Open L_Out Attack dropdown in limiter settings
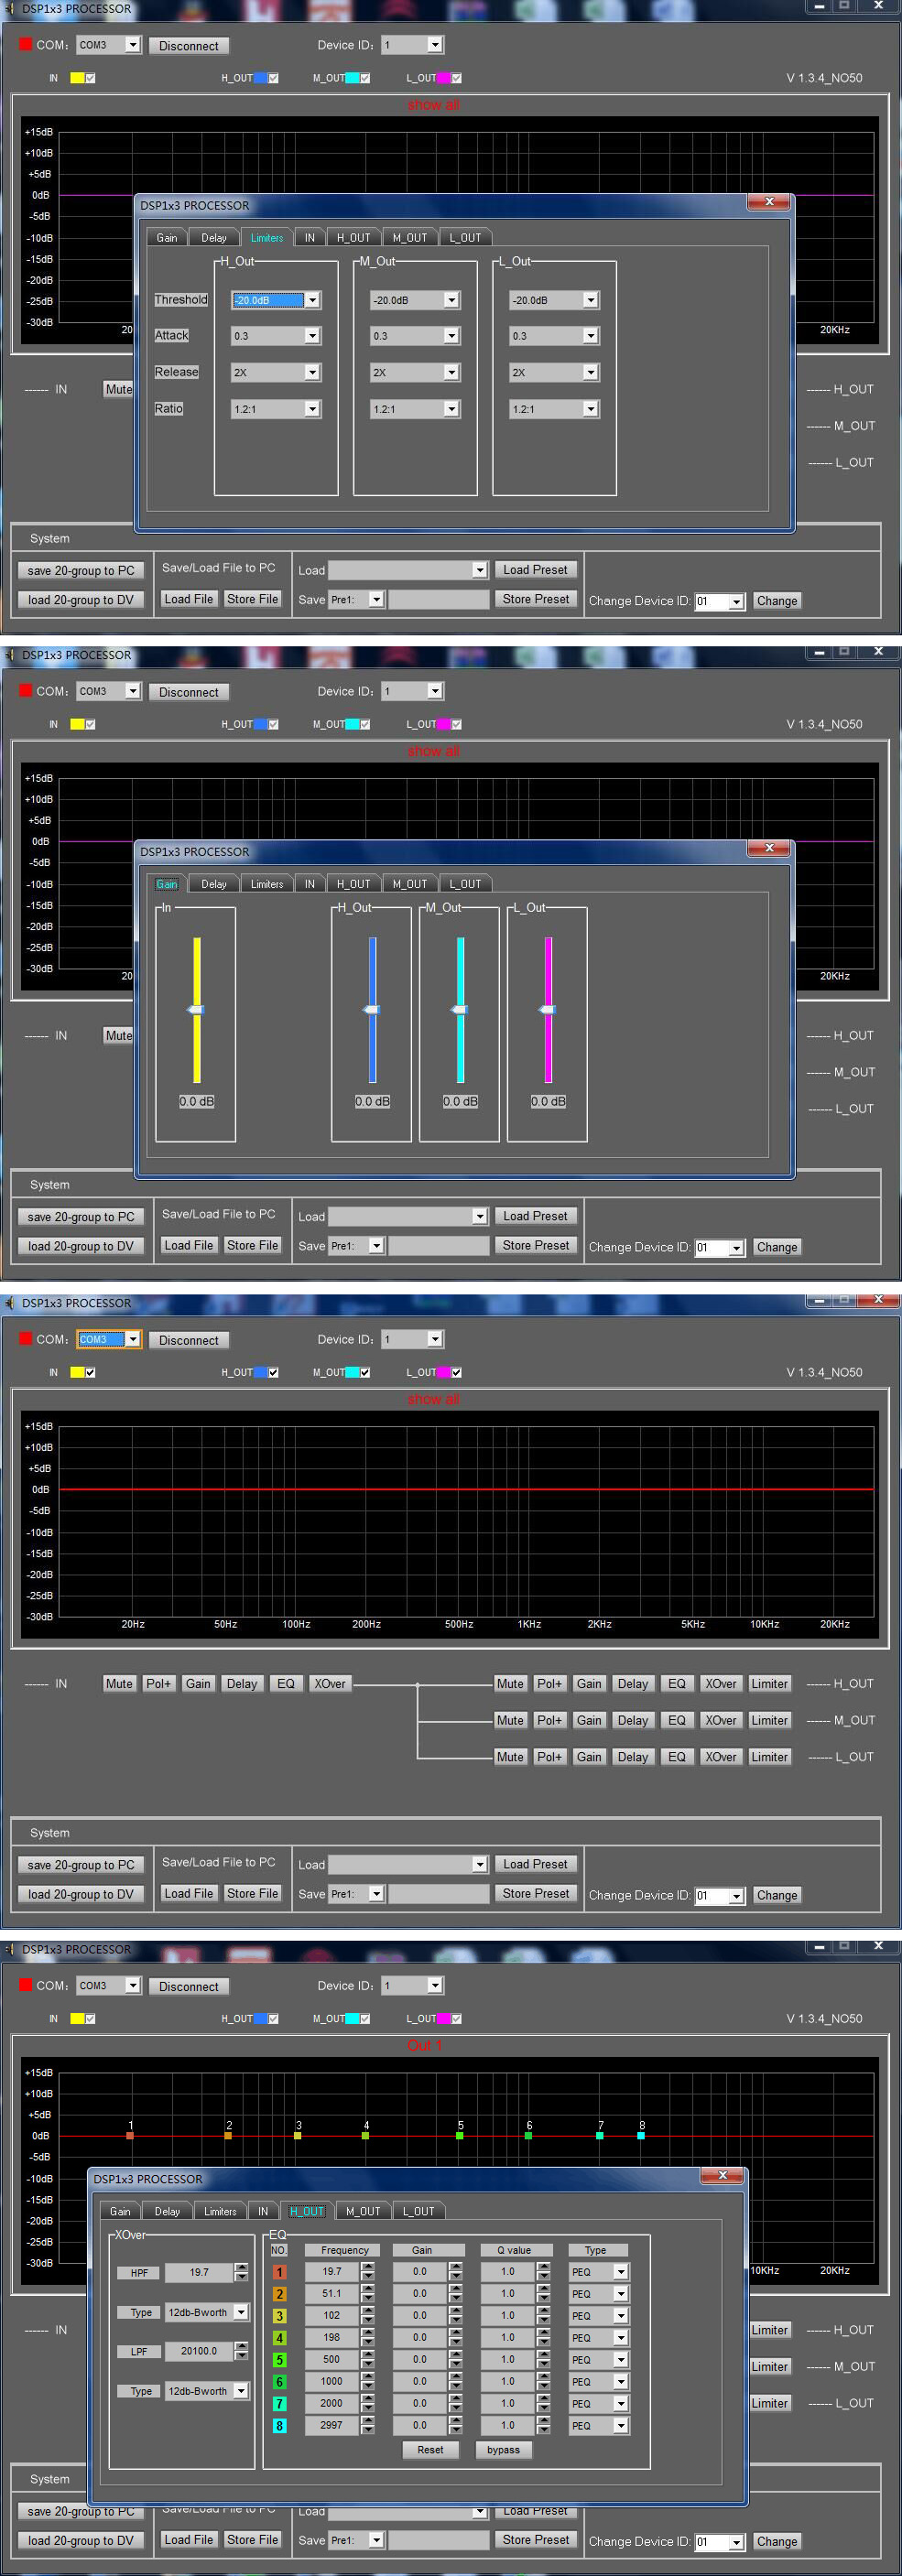 pyautogui.click(x=590, y=336)
